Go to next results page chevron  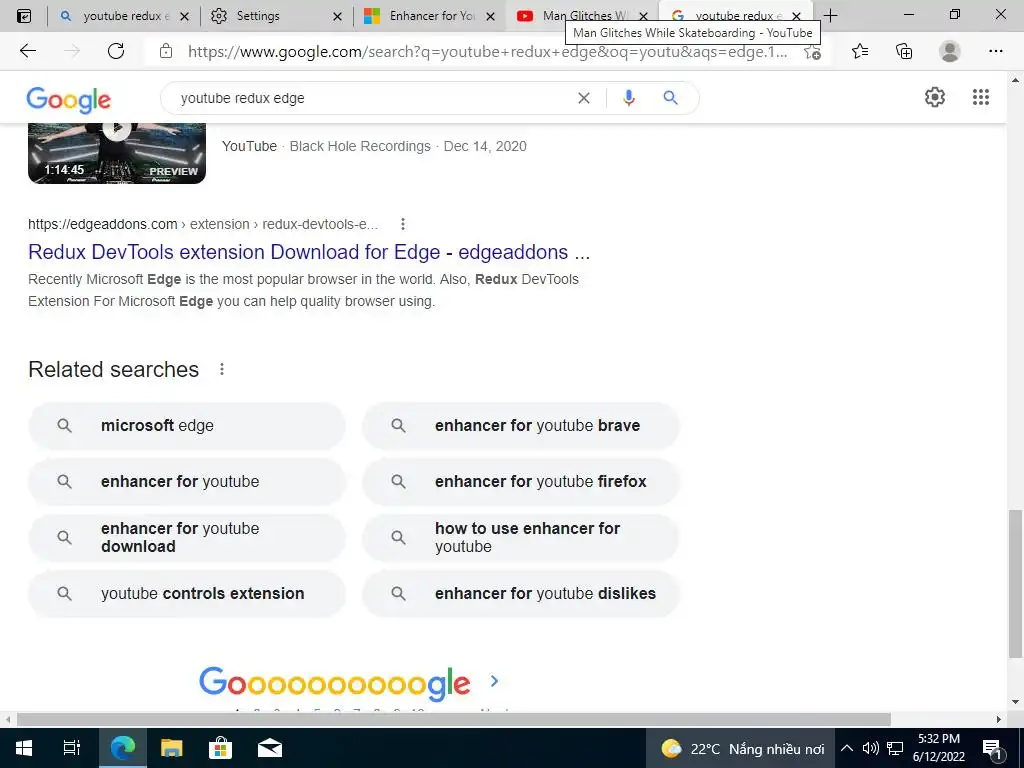pos(494,681)
